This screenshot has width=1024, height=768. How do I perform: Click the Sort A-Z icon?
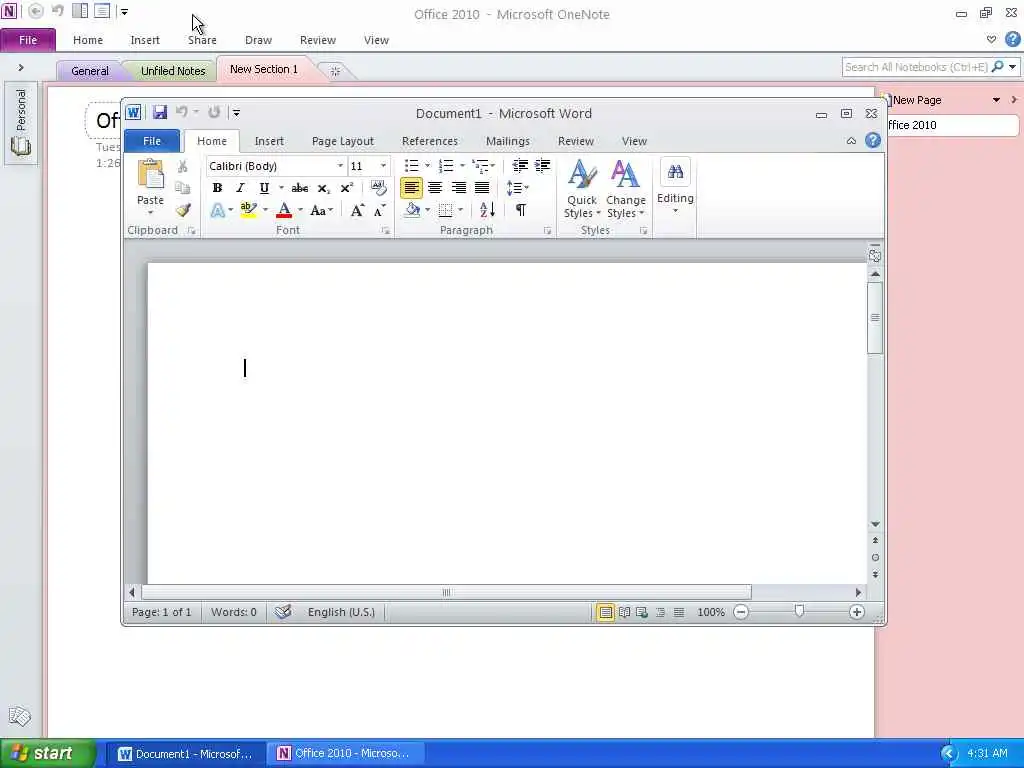pos(487,210)
